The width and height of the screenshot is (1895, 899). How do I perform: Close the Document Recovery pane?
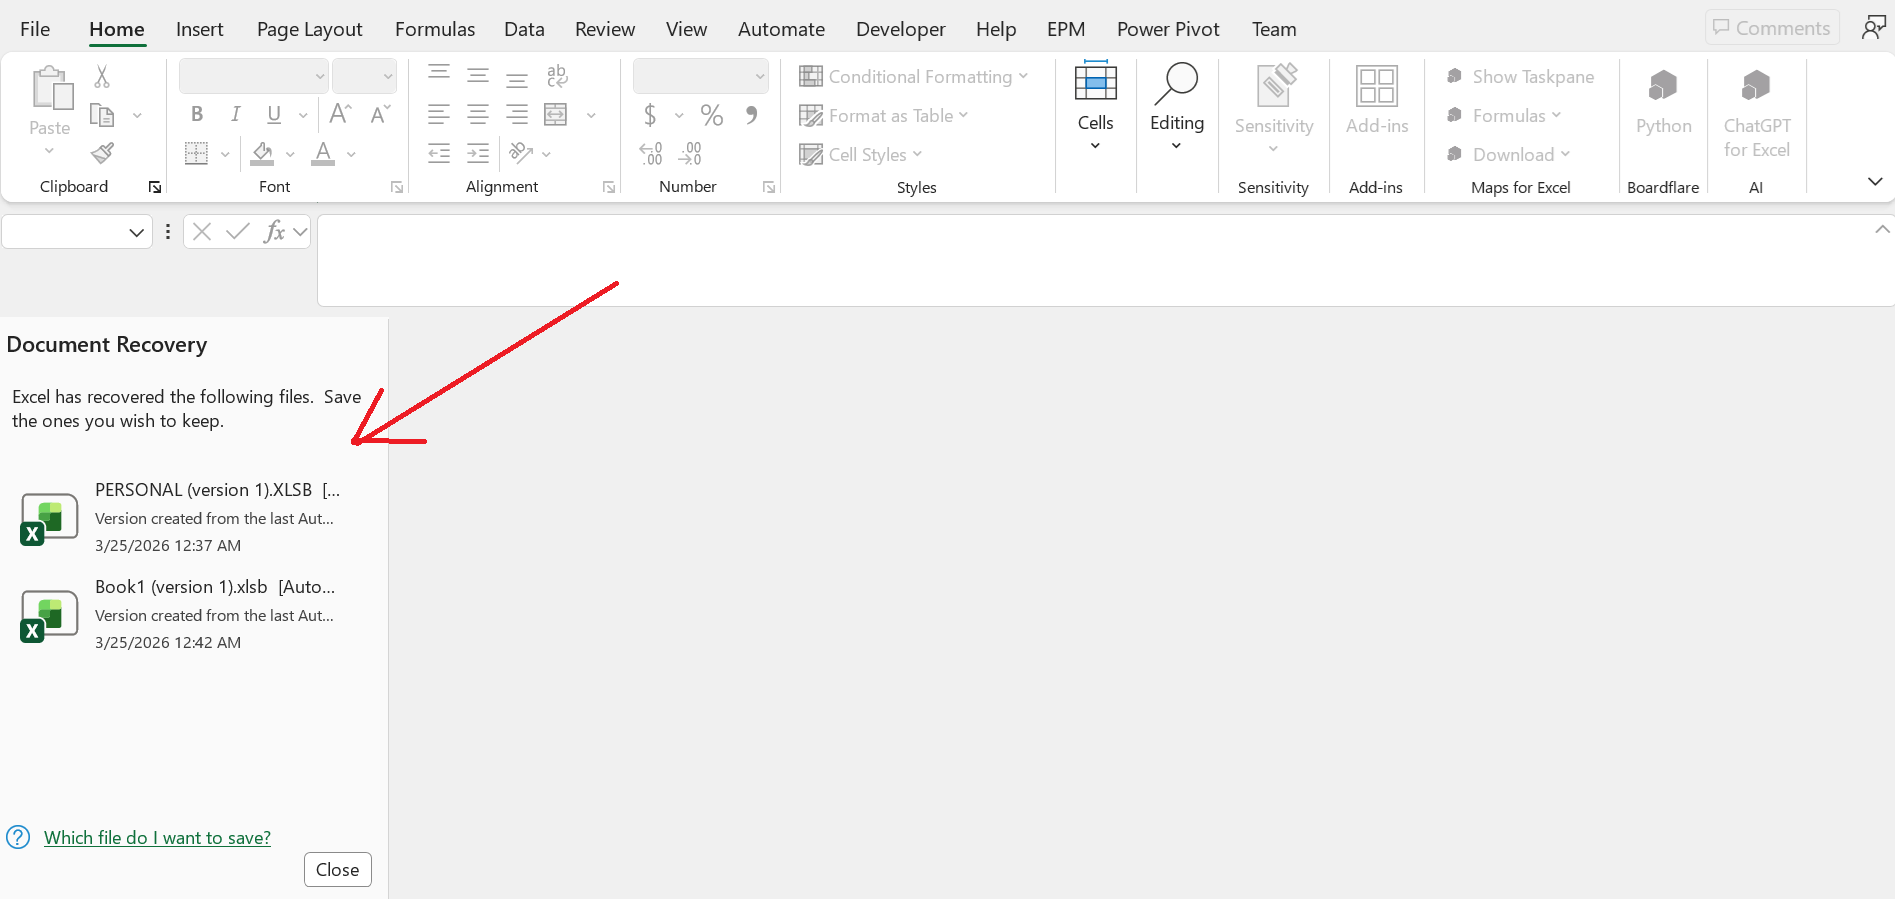pyautogui.click(x=338, y=870)
